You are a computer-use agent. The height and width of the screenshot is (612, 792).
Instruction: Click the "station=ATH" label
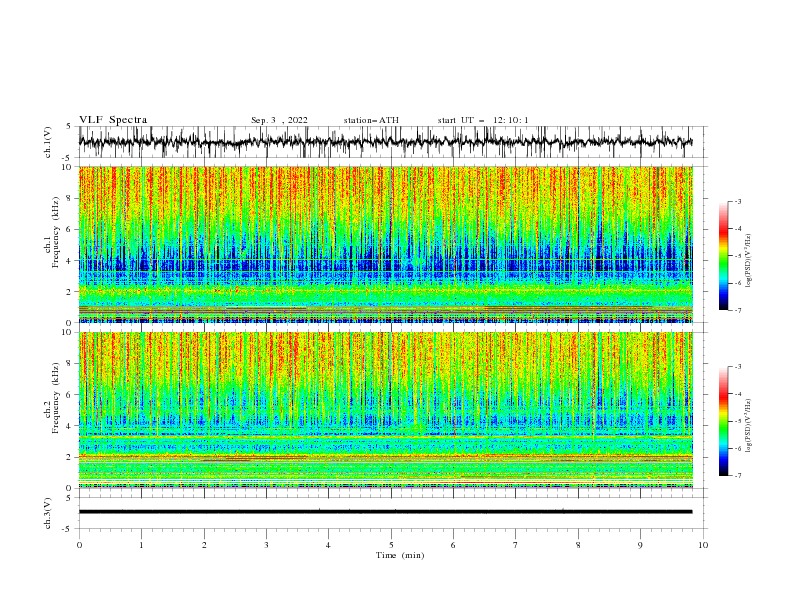click(x=371, y=120)
